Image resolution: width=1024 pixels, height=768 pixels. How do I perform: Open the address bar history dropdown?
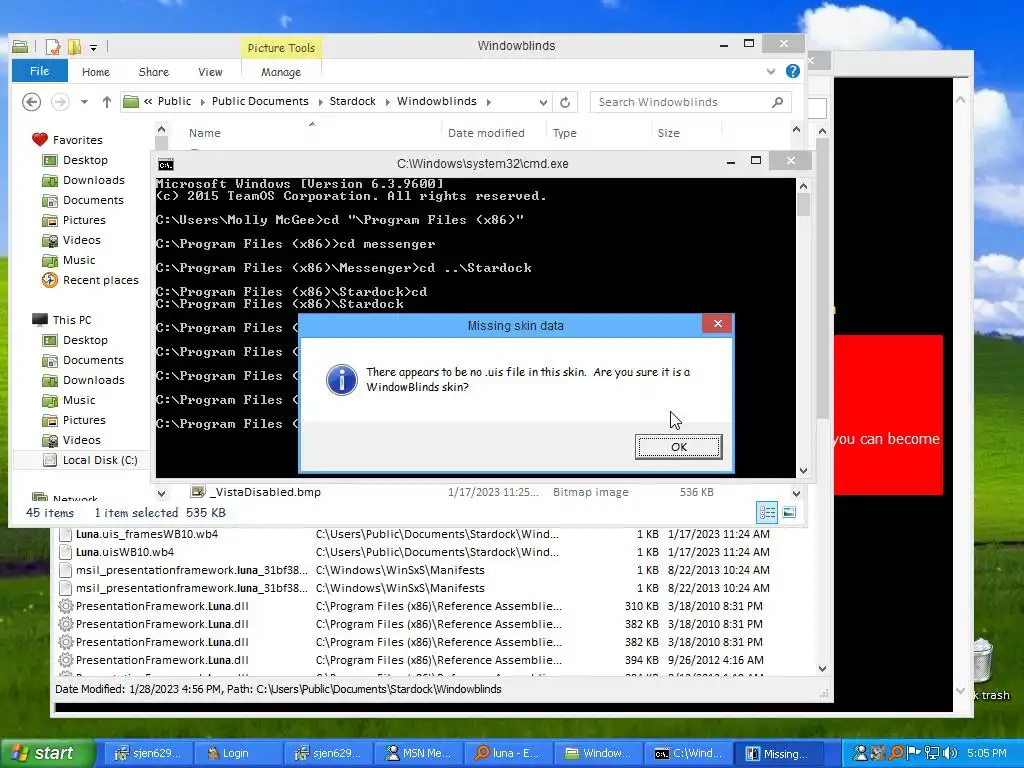(543, 103)
